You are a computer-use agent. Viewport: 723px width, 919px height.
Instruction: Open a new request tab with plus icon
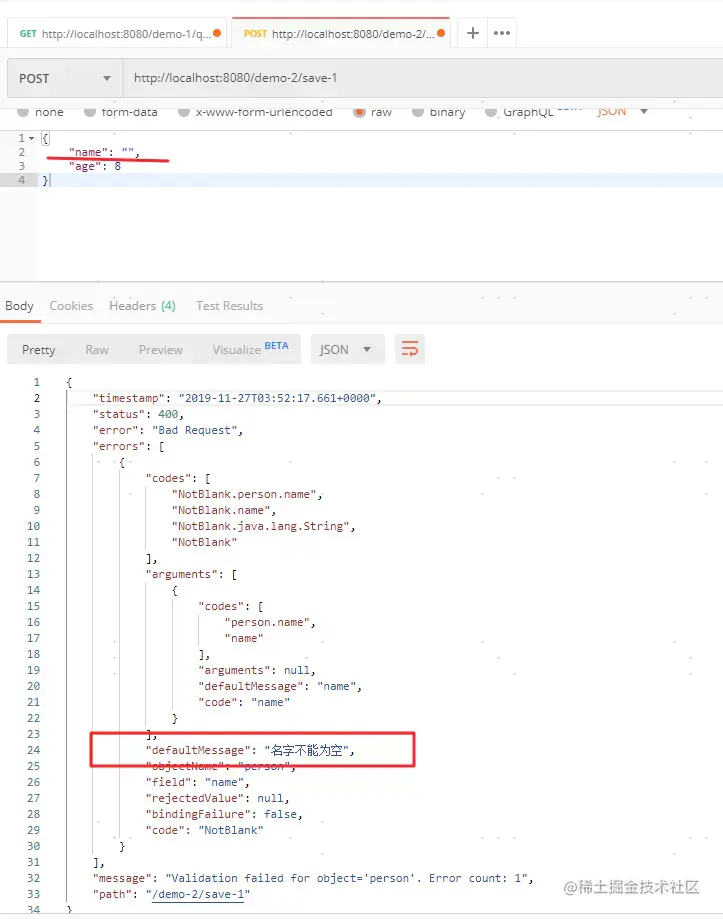(x=472, y=33)
